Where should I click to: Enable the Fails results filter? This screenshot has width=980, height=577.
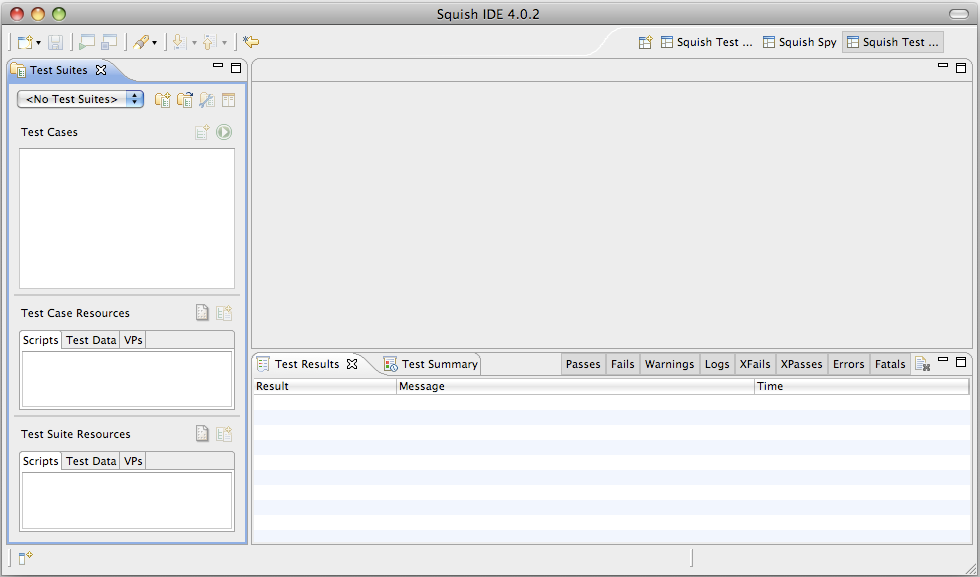[x=622, y=364]
